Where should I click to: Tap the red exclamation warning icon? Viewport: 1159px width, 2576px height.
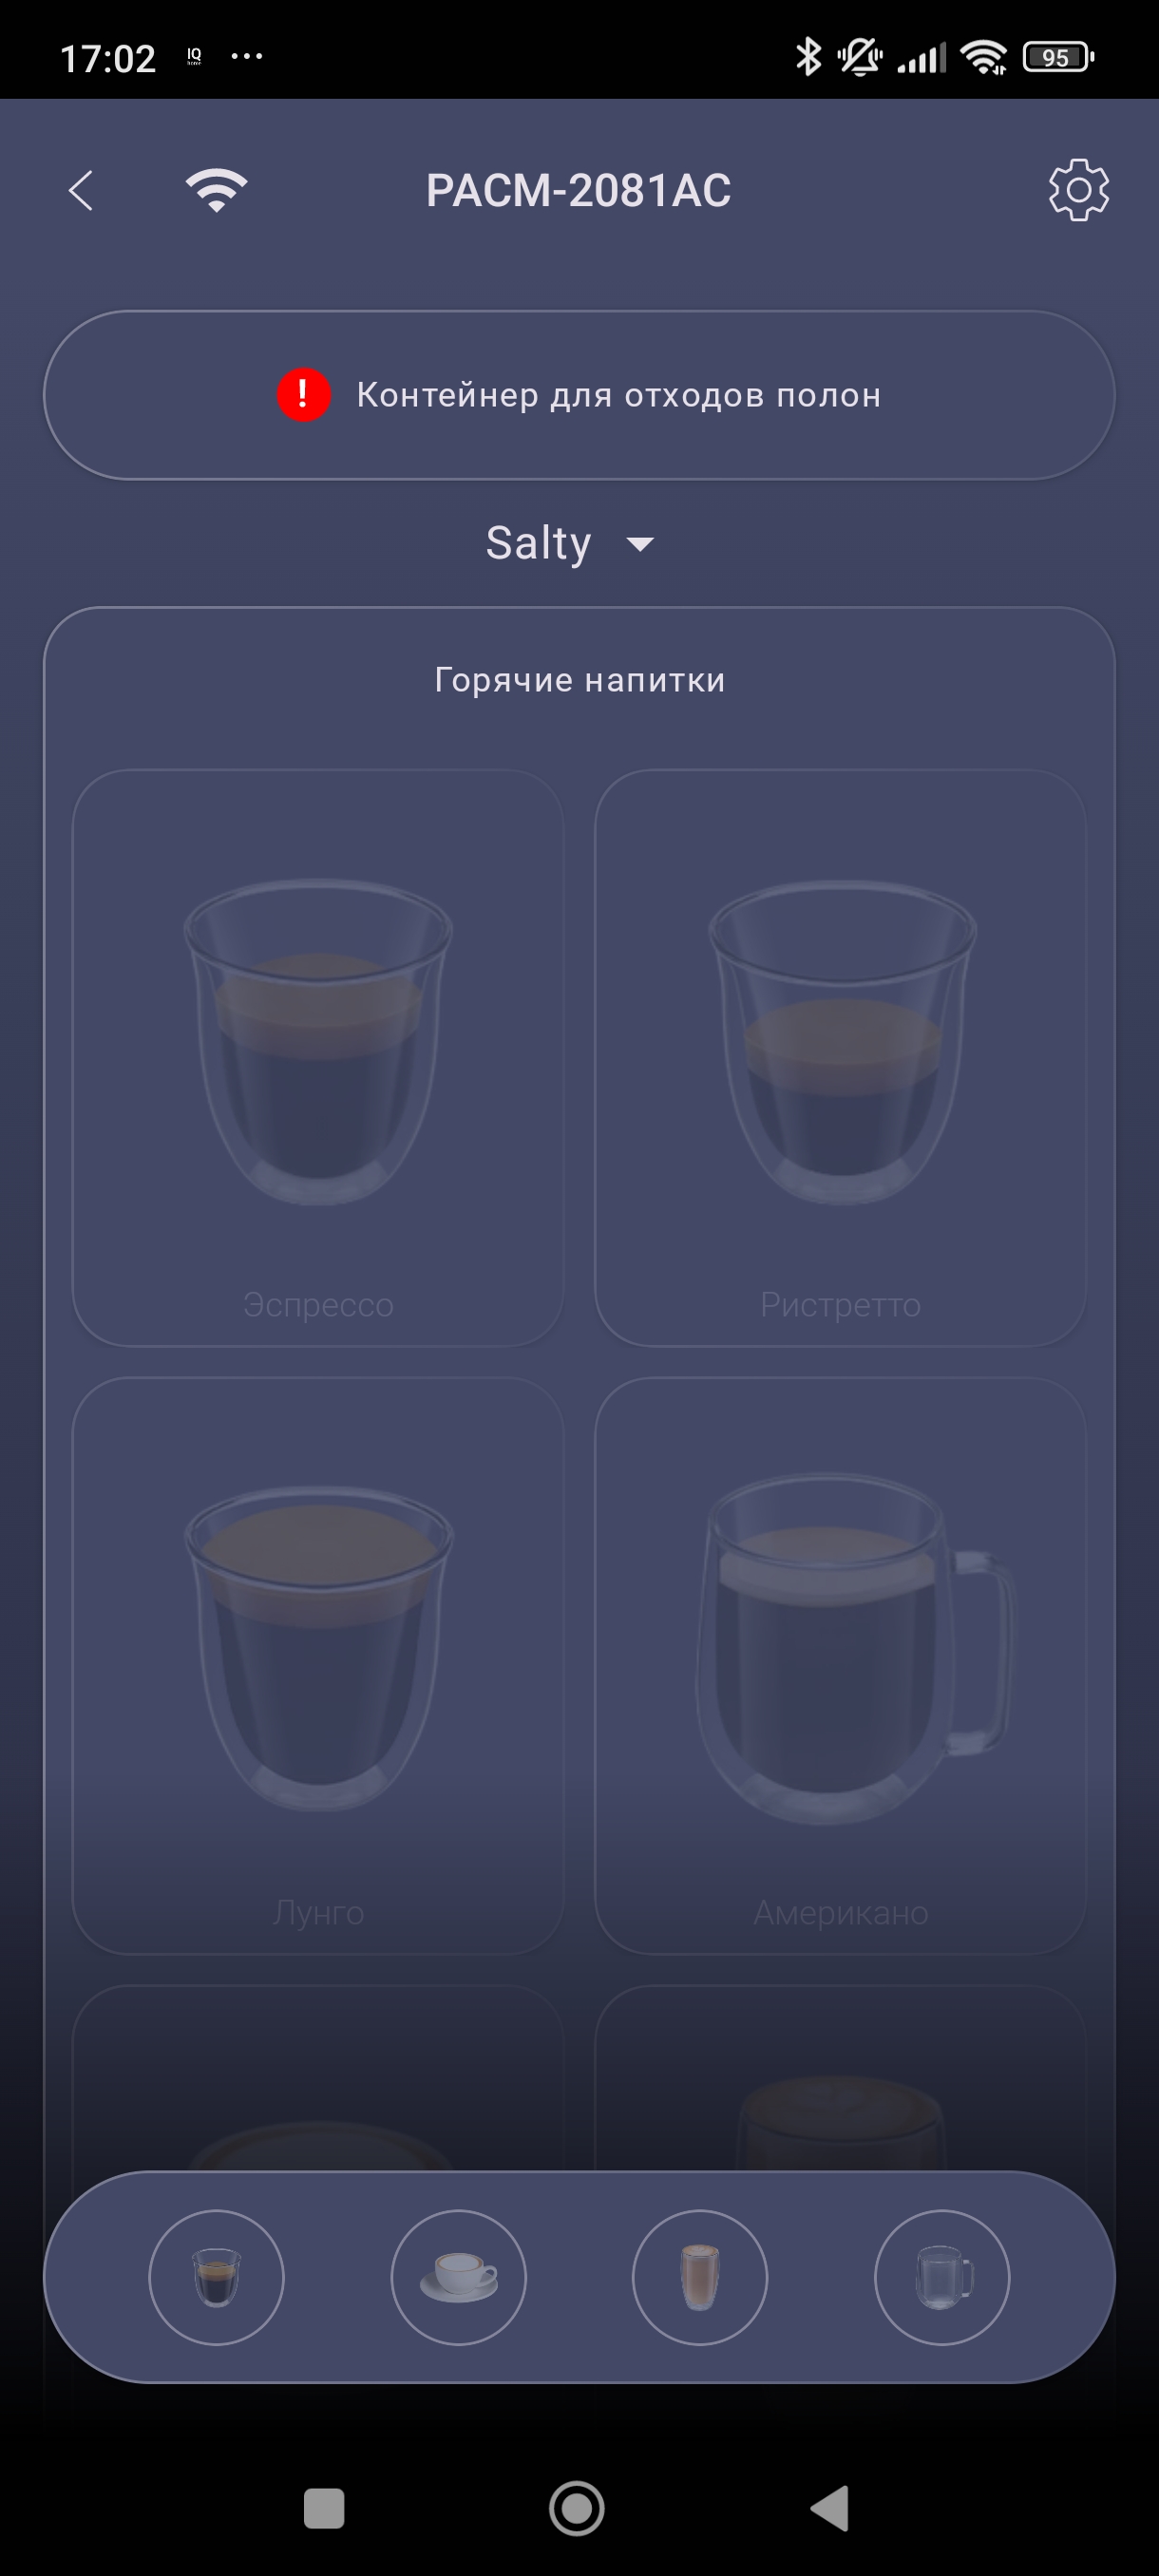tap(303, 395)
